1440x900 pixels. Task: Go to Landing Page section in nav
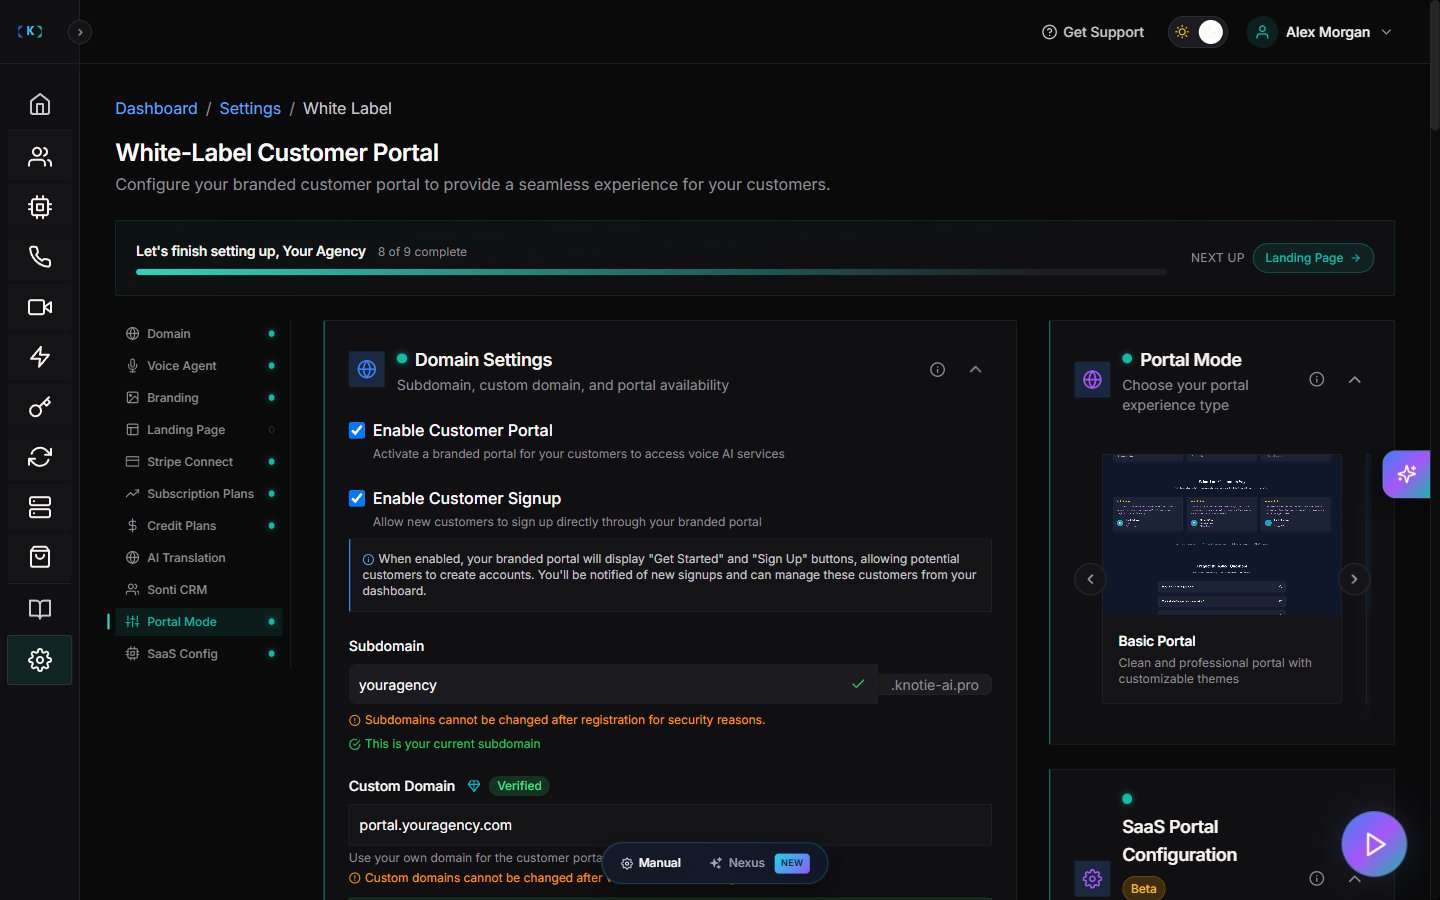tap(199, 430)
